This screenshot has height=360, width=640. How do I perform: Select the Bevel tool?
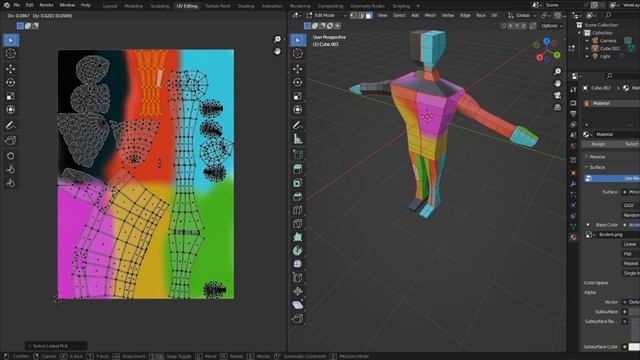coord(298,197)
